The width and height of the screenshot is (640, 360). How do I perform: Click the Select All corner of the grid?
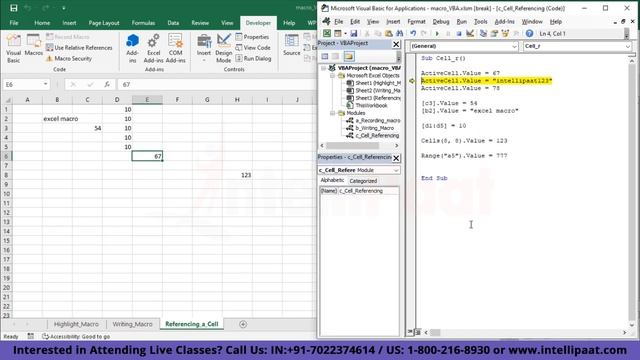click(x=7, y=100)
